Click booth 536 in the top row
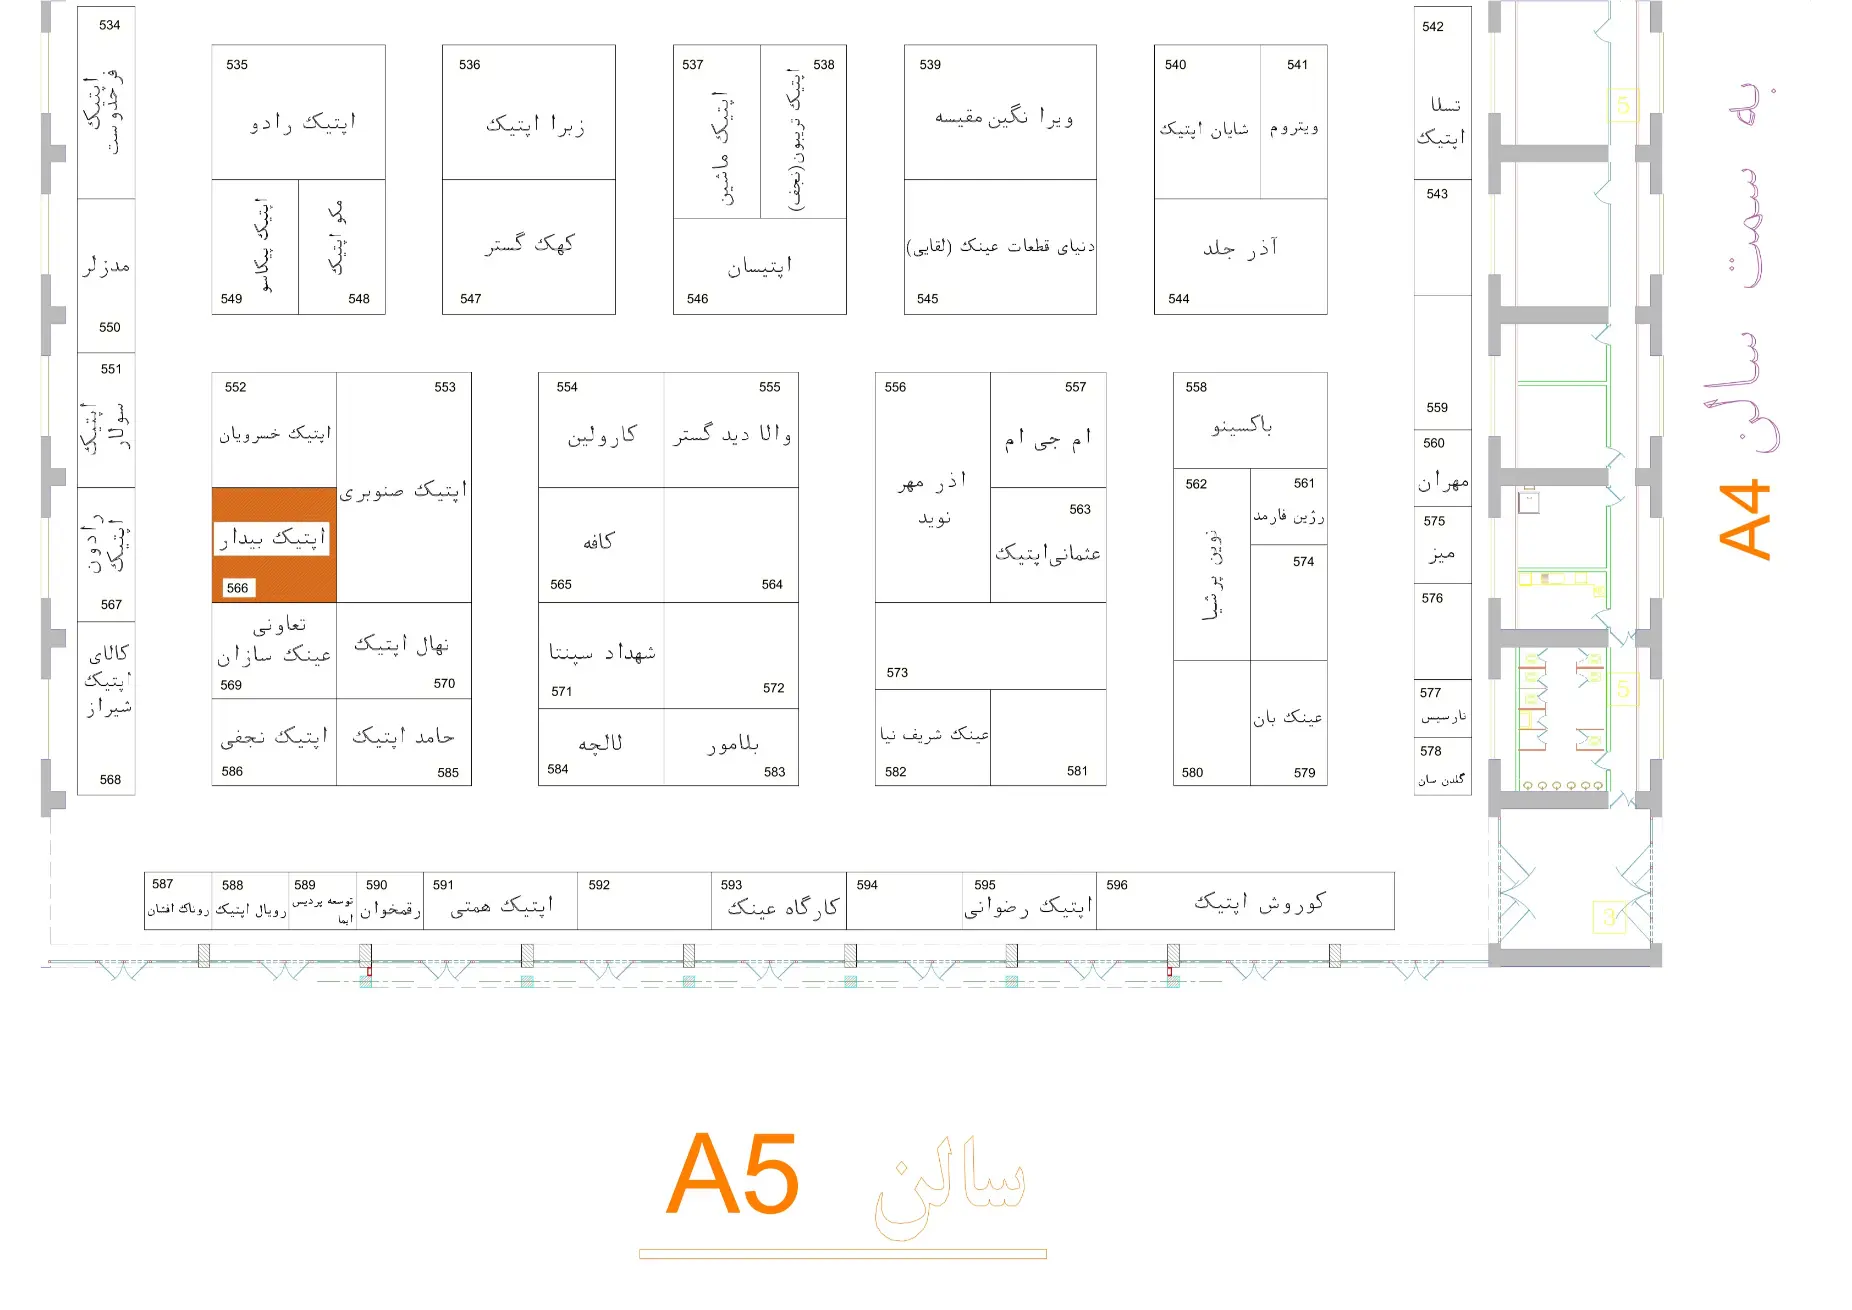 [528, 112]
